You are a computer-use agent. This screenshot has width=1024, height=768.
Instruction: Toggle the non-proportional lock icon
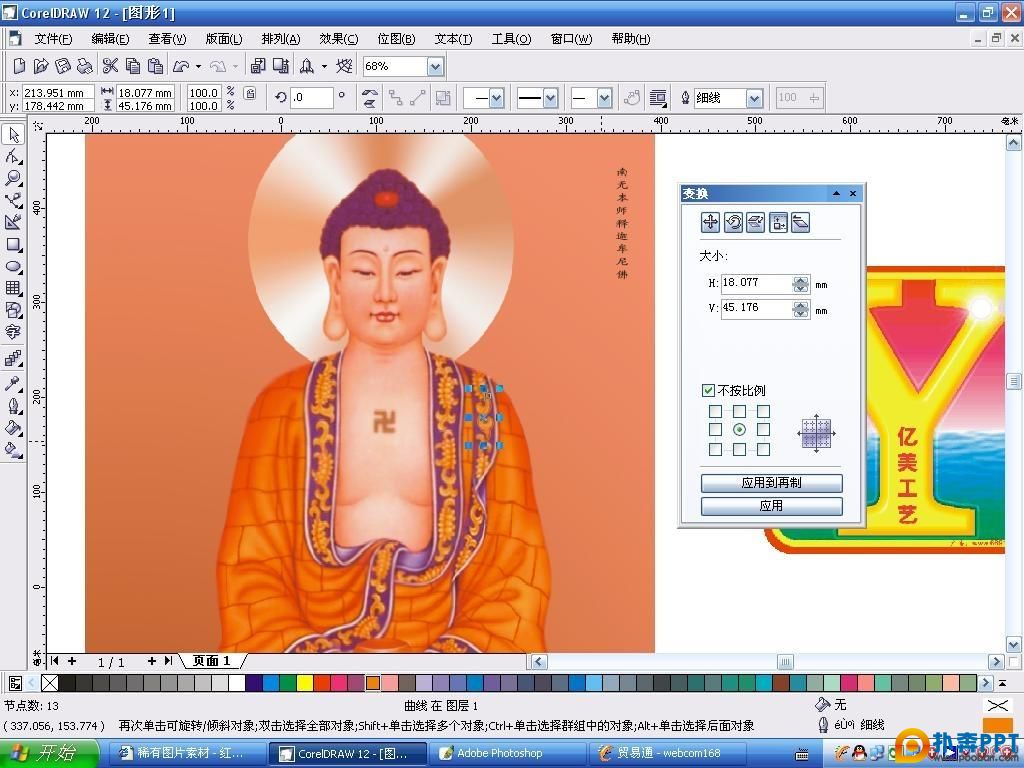[250, 93]
